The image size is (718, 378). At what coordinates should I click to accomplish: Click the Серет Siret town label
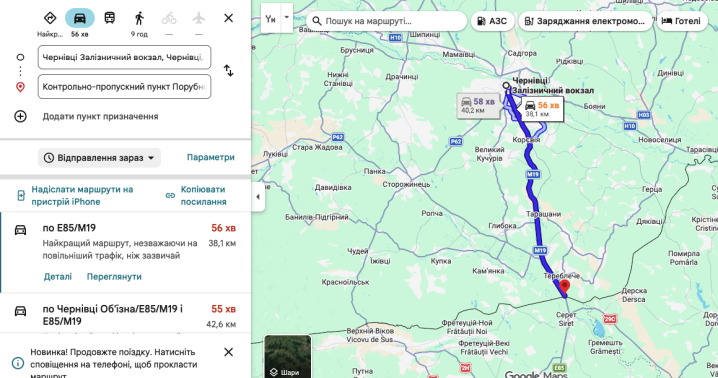(566, 319)
